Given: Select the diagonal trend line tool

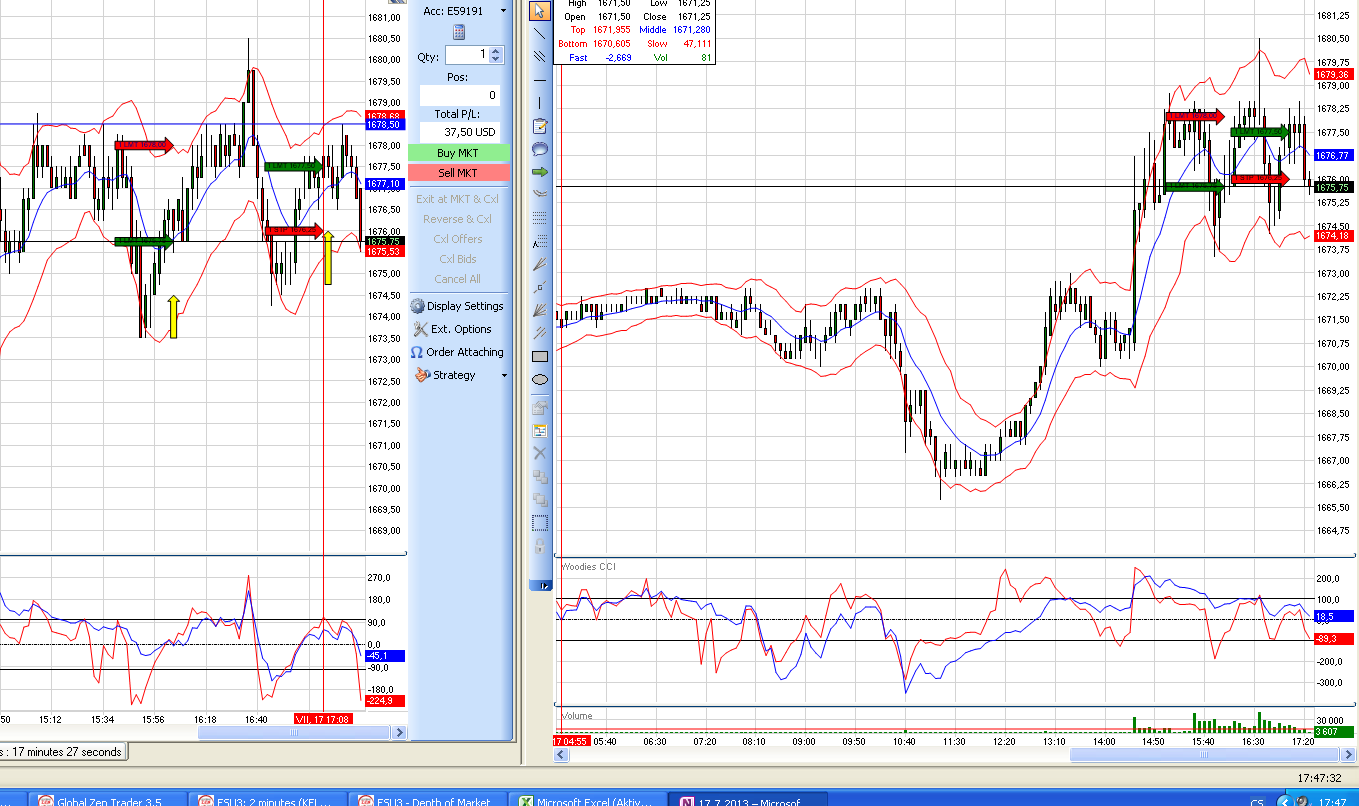Looking at the screenshot, I should pyautogui.click(x=539, y=33).
